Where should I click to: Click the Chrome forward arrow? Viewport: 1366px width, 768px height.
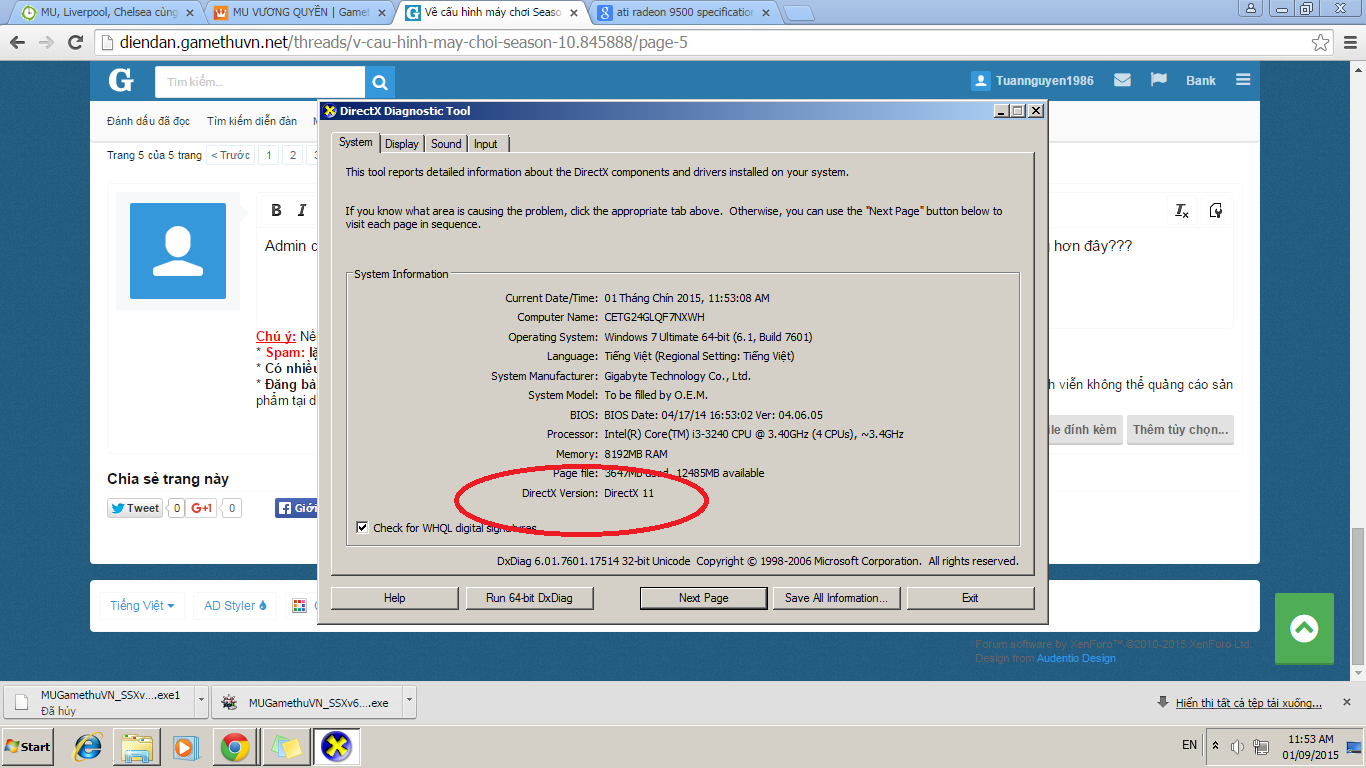[46, 43]
